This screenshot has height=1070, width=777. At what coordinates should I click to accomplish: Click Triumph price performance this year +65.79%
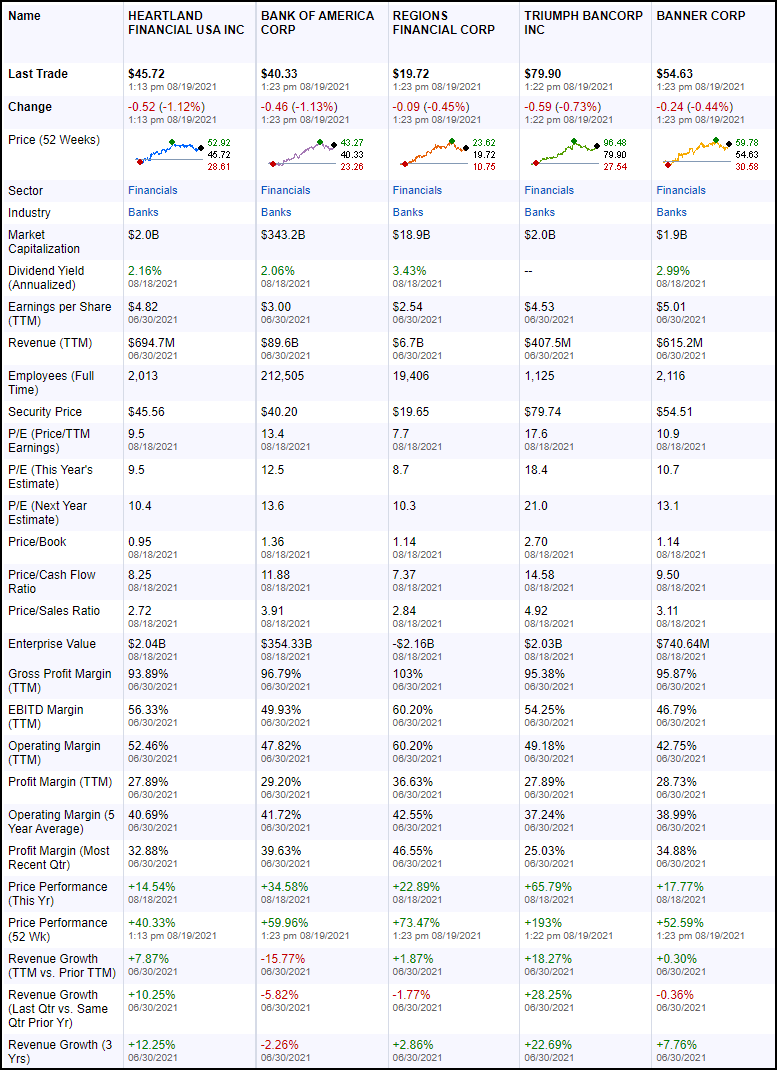point(548,887)
